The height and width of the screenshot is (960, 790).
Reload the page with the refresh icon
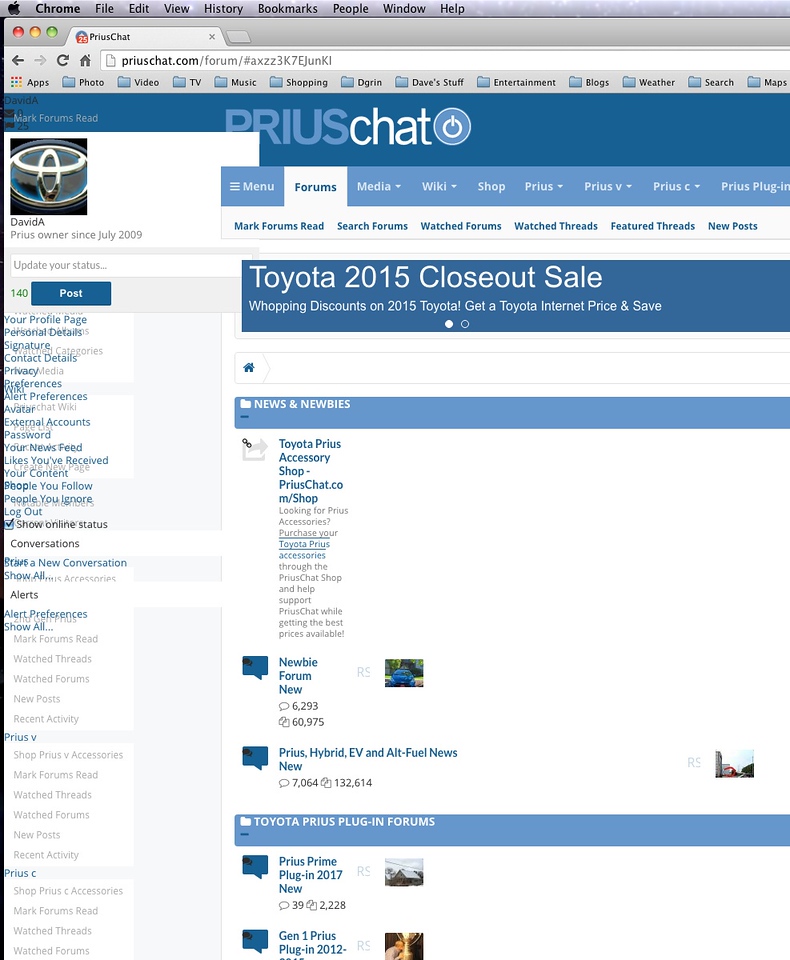[62, 60]
